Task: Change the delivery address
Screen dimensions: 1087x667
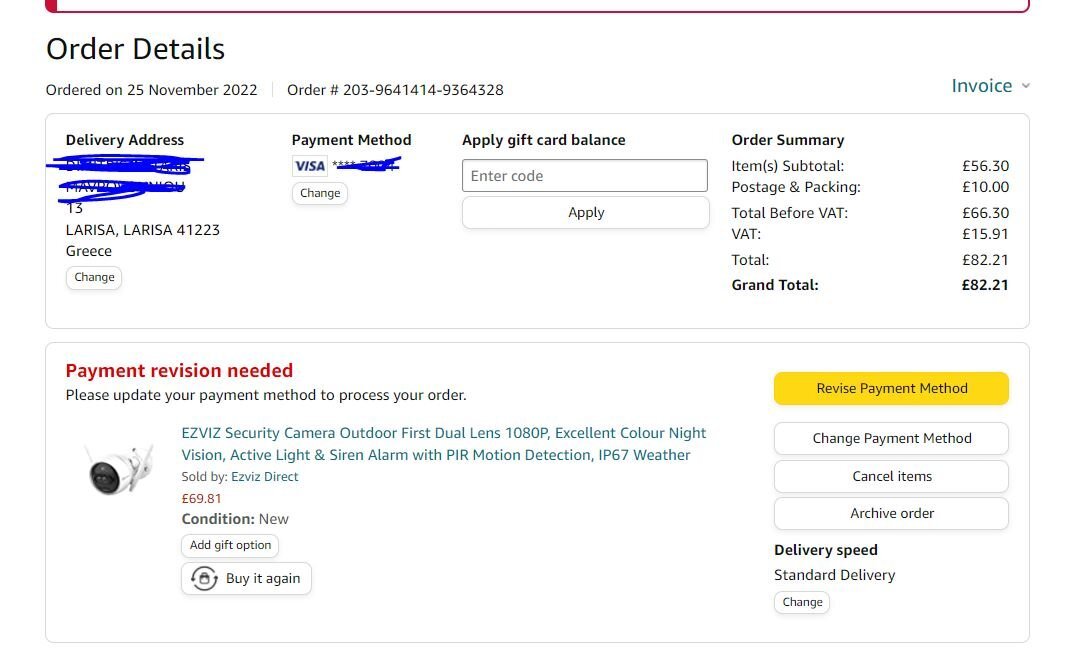Action: point(94,277)
